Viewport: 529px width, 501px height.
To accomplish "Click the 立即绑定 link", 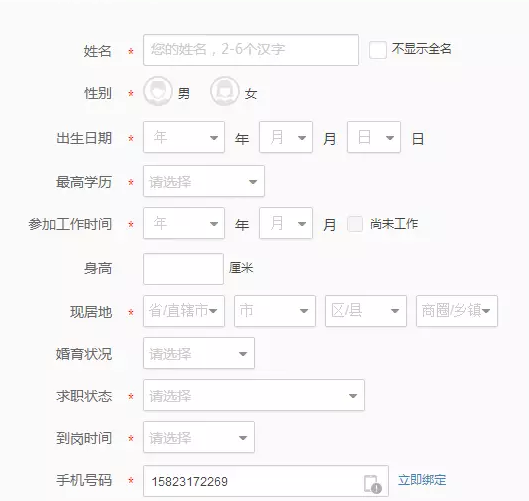I will click(422, 480).
